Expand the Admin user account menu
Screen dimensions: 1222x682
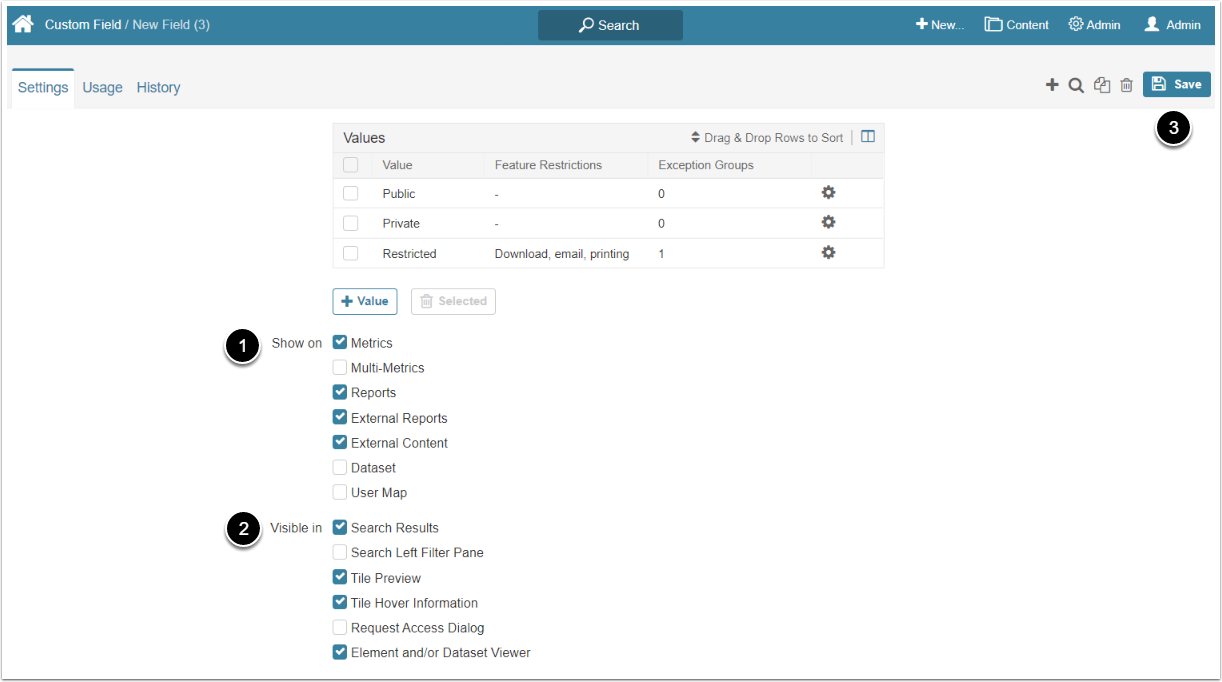tap(1172, 25)
